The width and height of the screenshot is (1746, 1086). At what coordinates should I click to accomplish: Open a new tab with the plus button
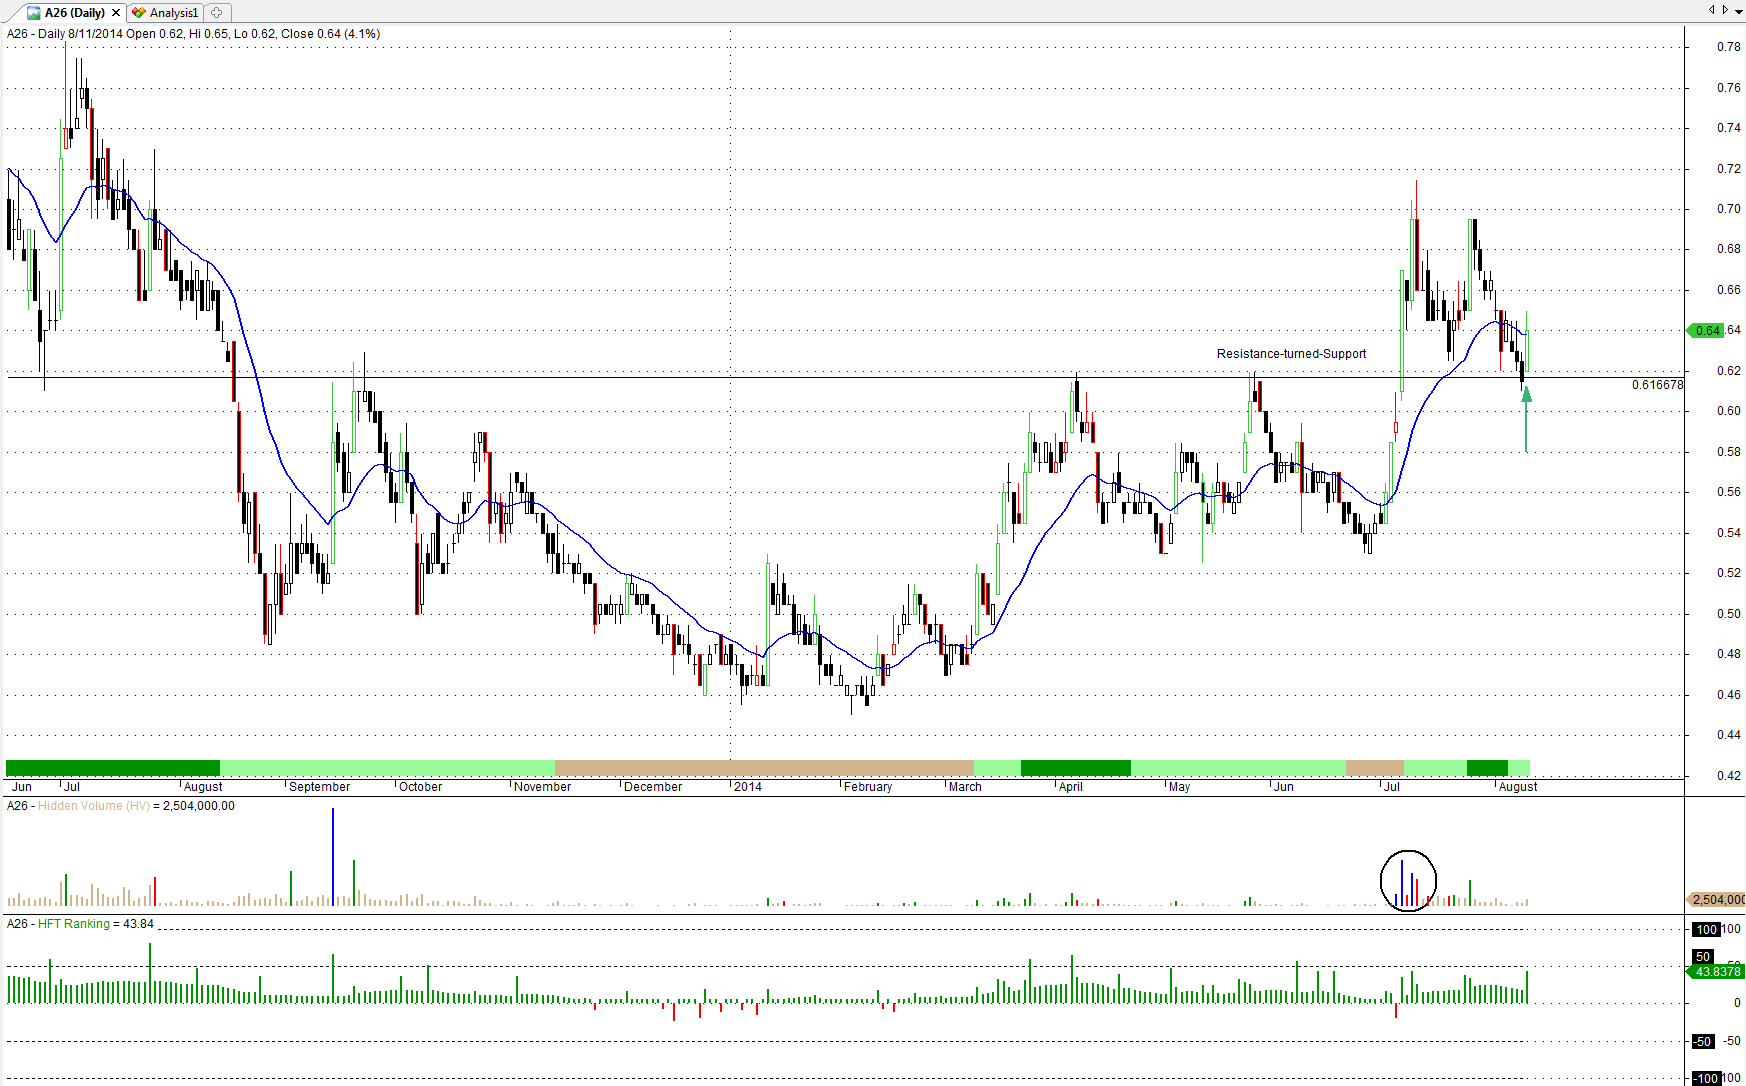pyautogui.click(x=217, y=13)
